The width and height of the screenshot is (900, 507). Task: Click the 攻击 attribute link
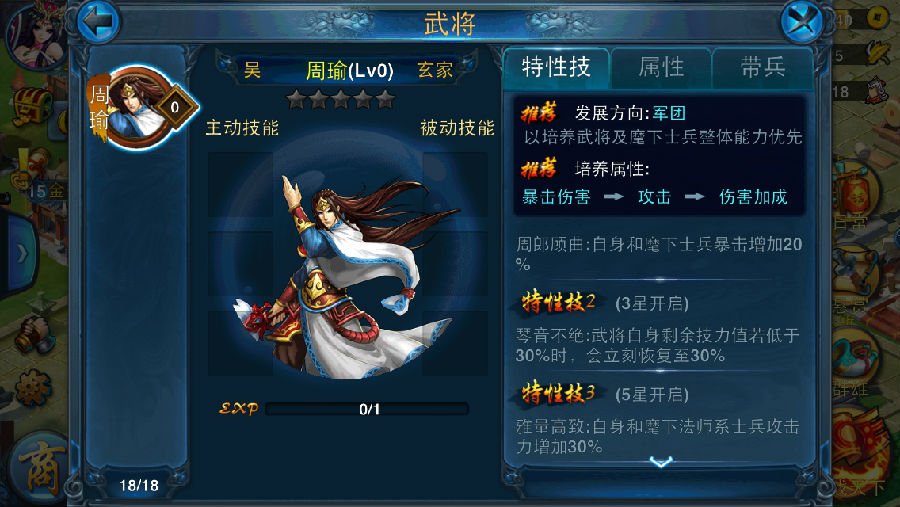[x=654, y=197]
